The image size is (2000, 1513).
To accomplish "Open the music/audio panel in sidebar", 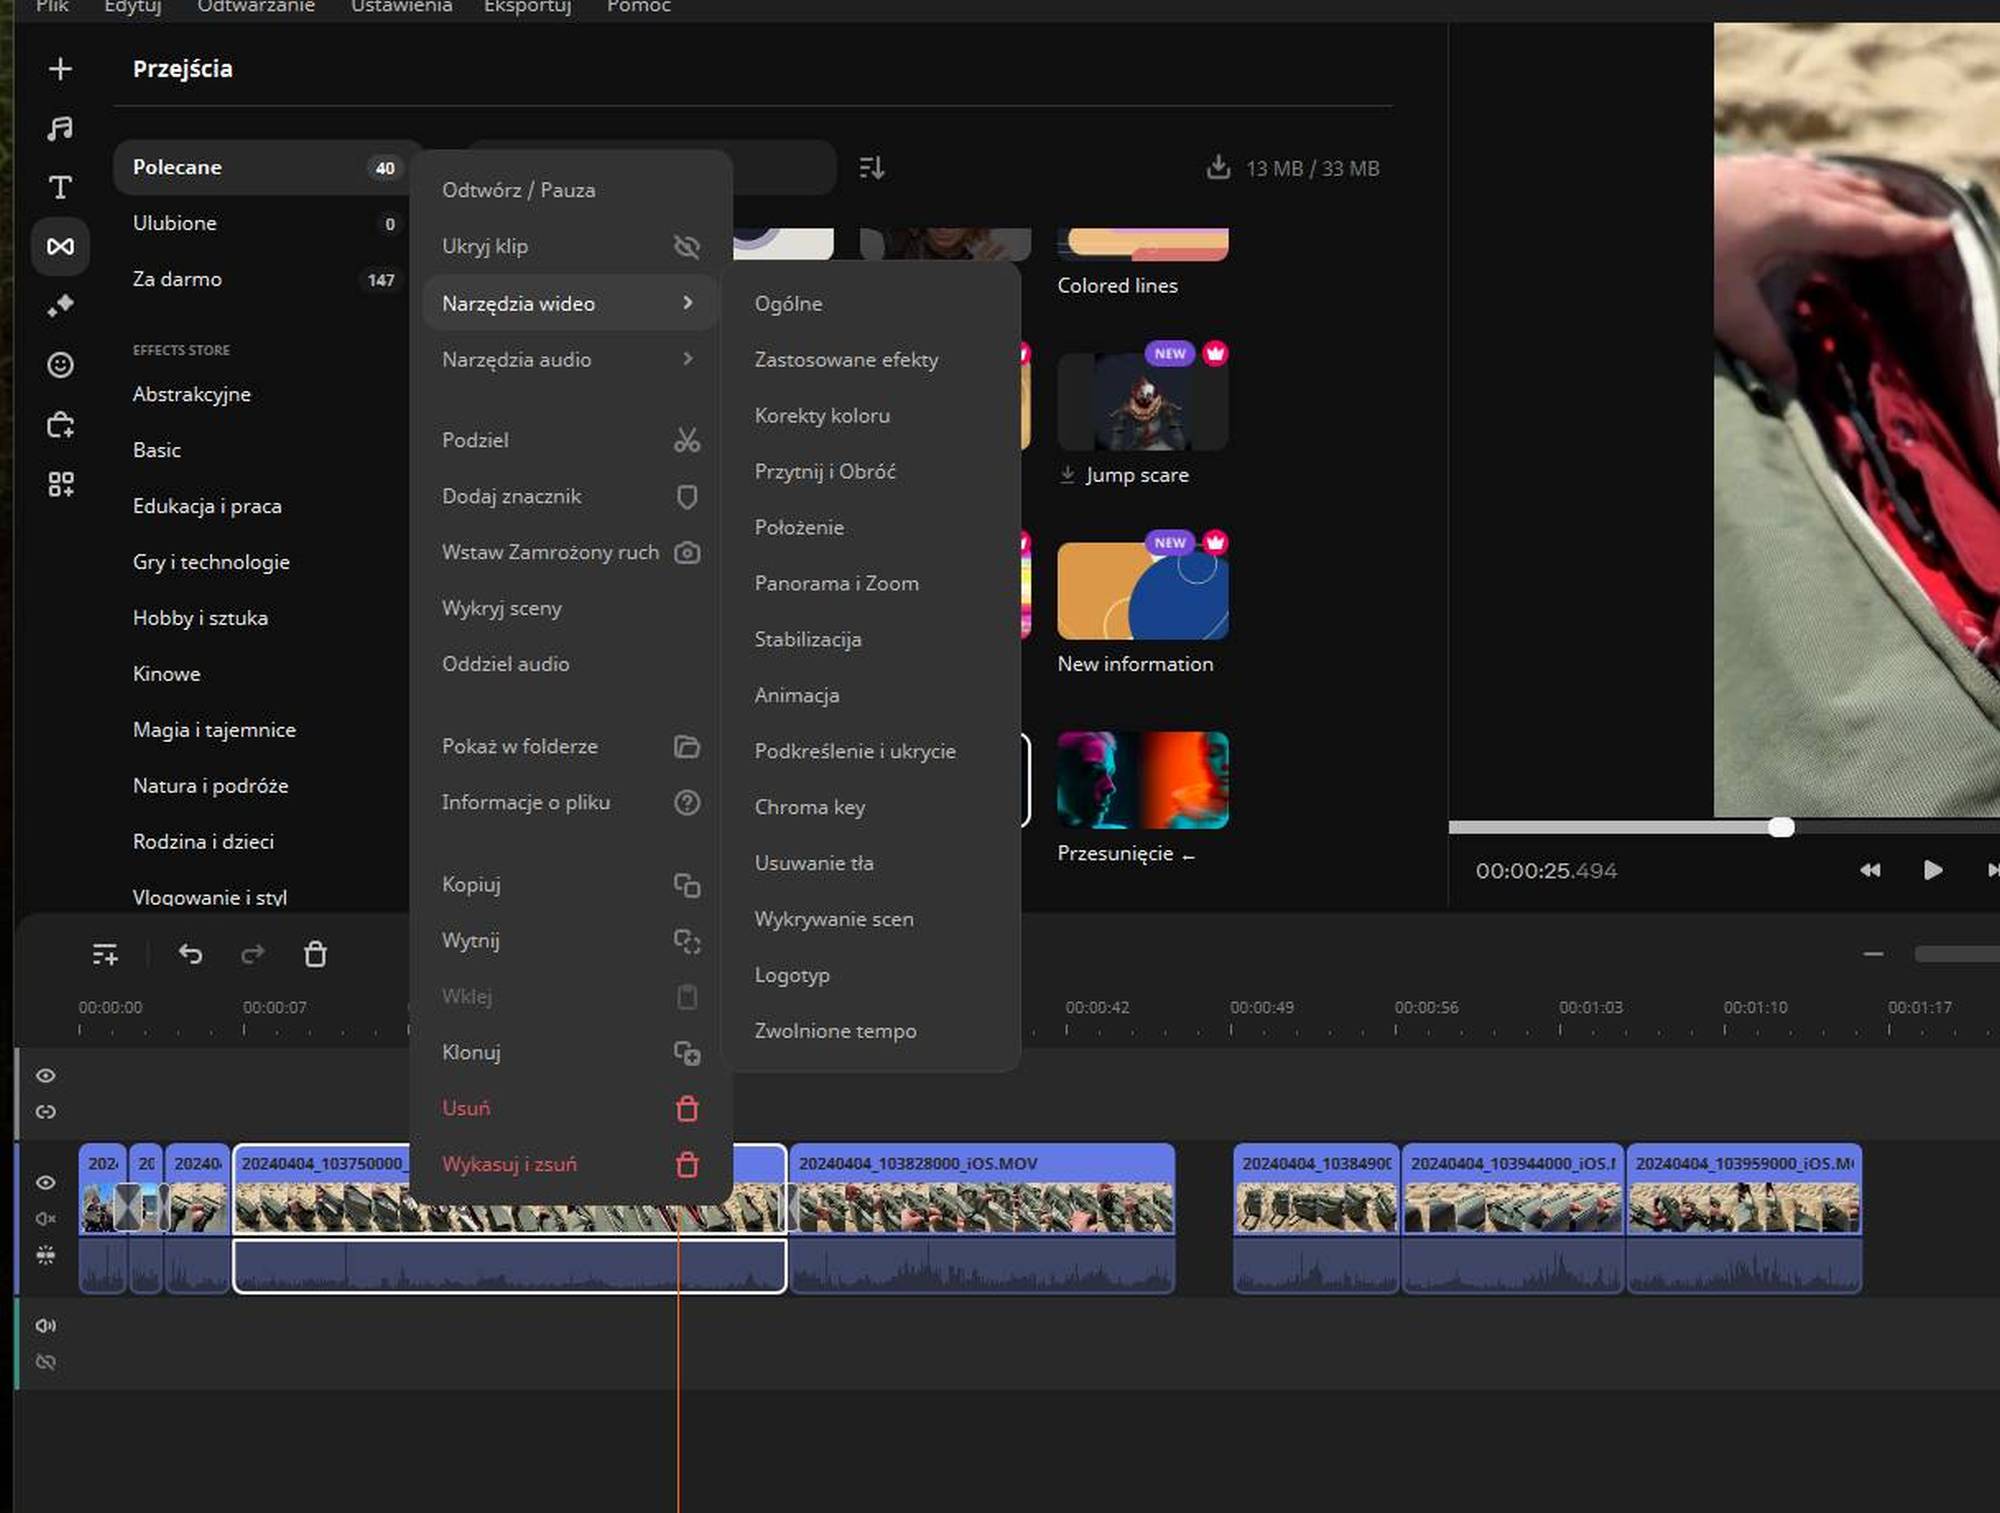I will coord(60,128).
